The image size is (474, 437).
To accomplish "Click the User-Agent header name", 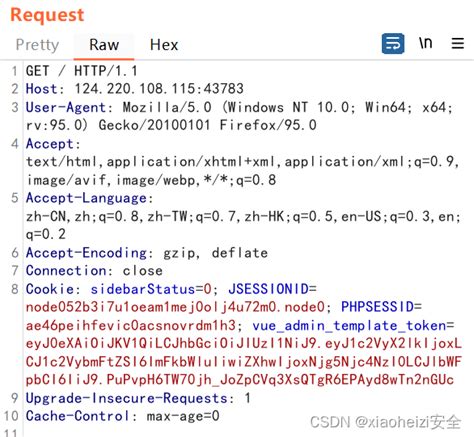I will tap(66, 107).
